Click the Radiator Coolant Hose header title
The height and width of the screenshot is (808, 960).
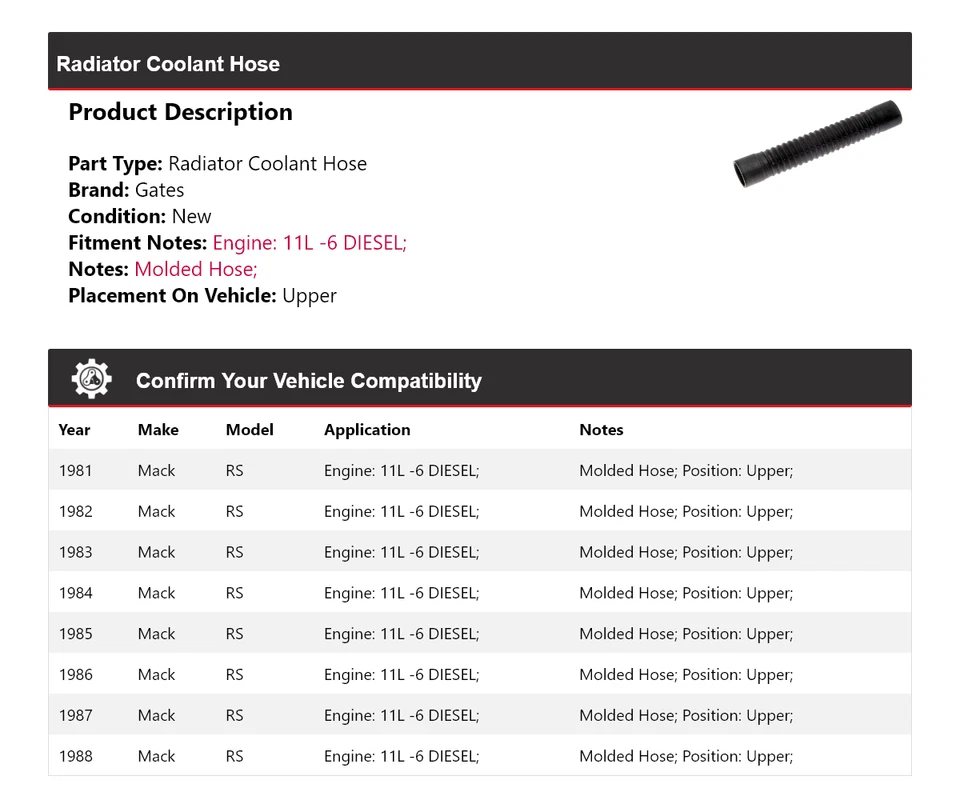coord(168,64)
